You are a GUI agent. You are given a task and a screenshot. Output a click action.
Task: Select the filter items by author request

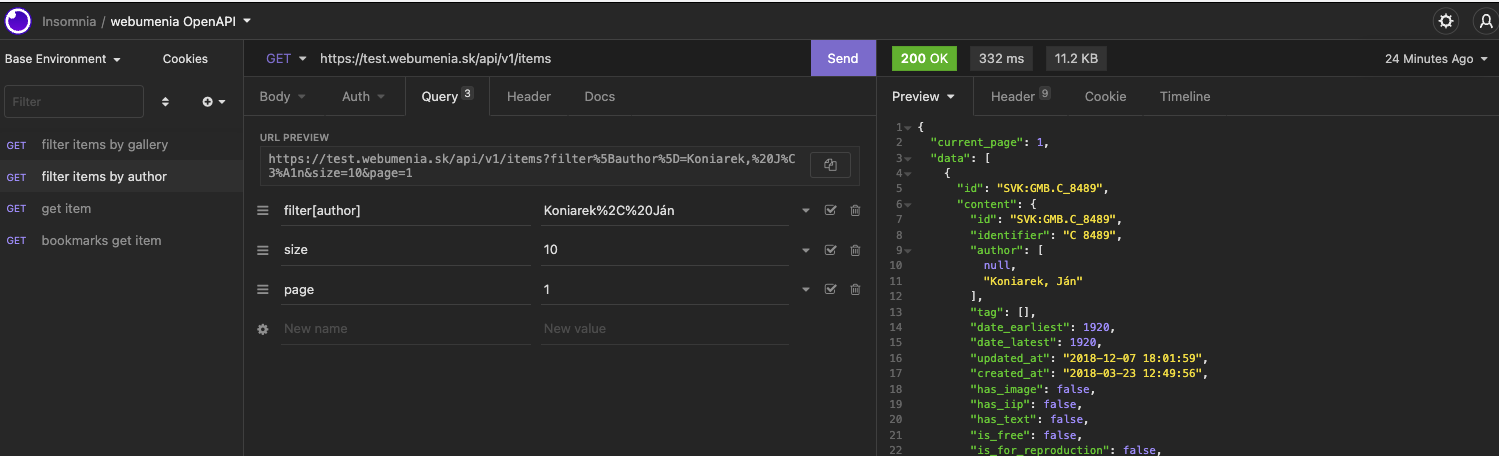coord(121,177)
